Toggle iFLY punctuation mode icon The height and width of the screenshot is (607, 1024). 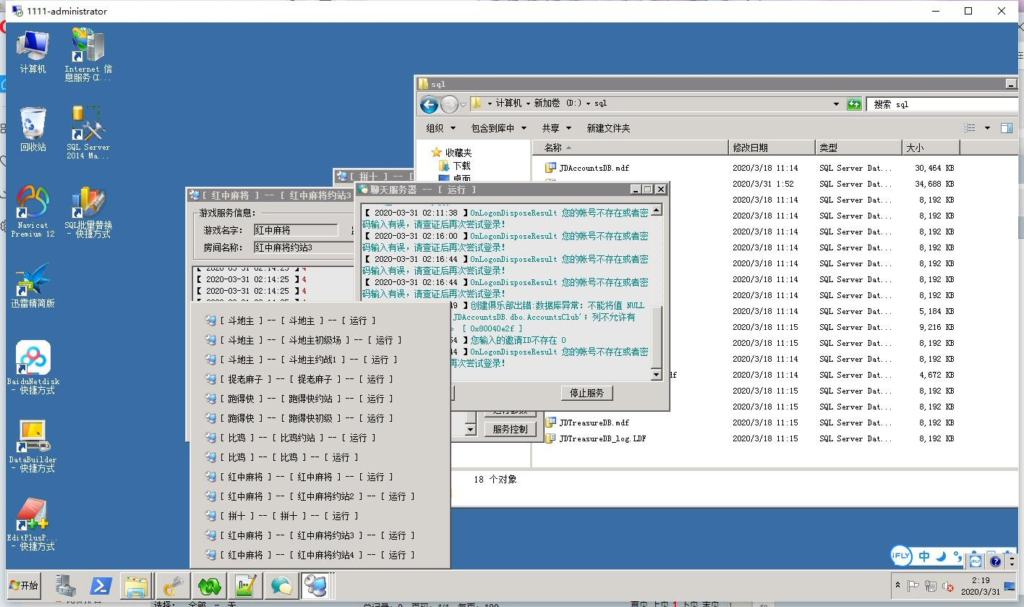[x=957, y=557]
